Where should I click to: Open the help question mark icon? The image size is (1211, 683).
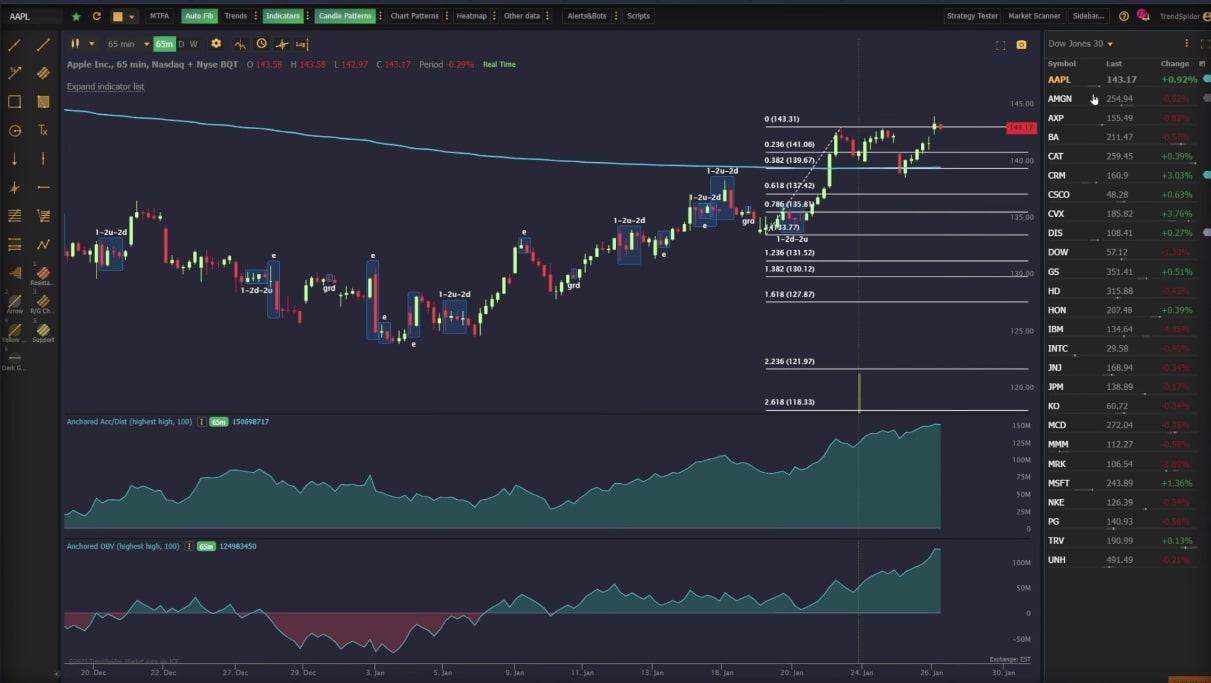point(1124,16)
